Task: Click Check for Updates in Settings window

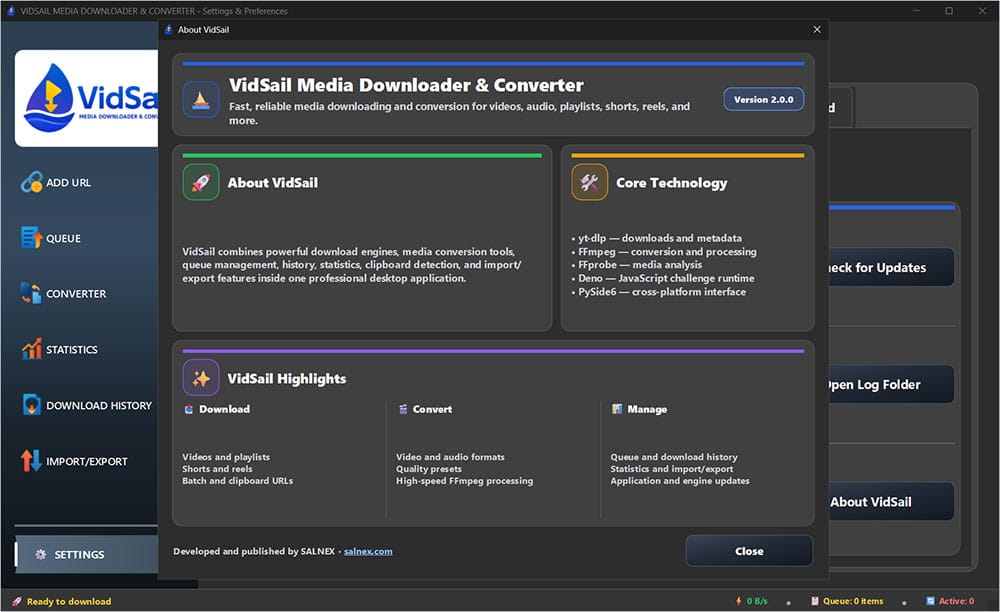Action: pos(892,268)
